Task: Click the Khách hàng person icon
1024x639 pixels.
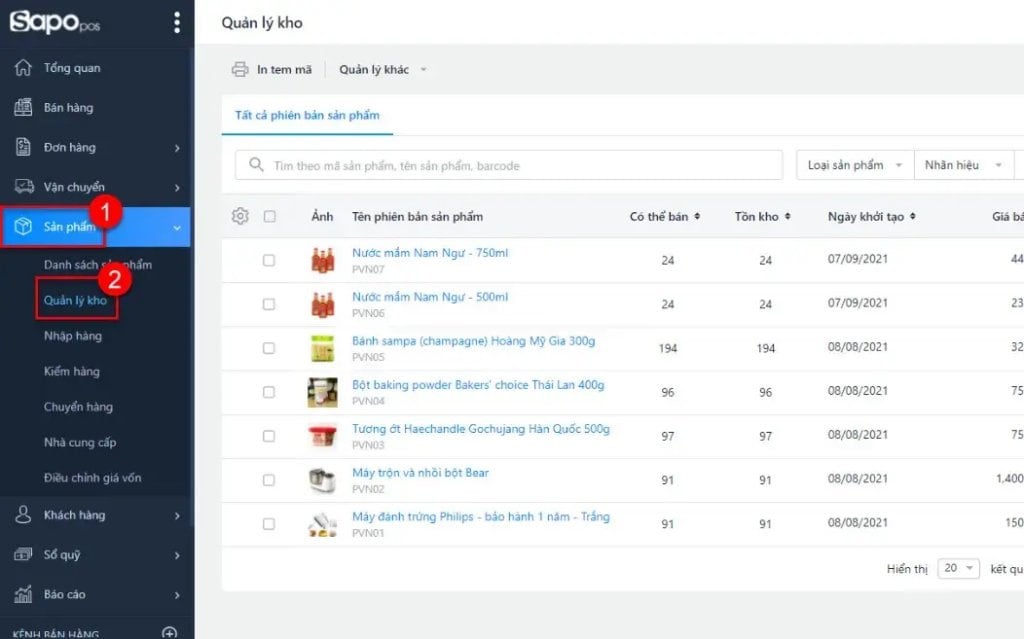Action: pyautogui.click(x=24, y=515)
